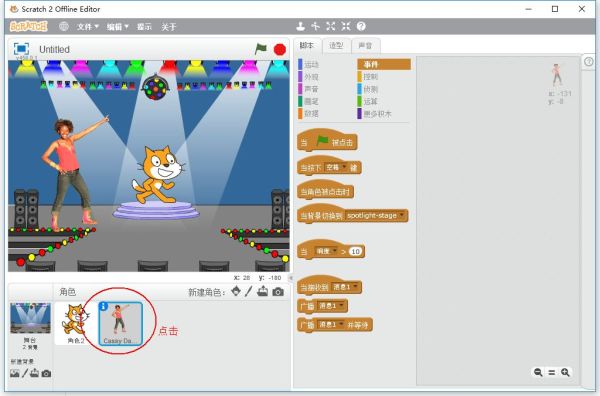The image size is (600, 396).
Task: Select the duplicate stamp tool
Action: click(300, 26)
